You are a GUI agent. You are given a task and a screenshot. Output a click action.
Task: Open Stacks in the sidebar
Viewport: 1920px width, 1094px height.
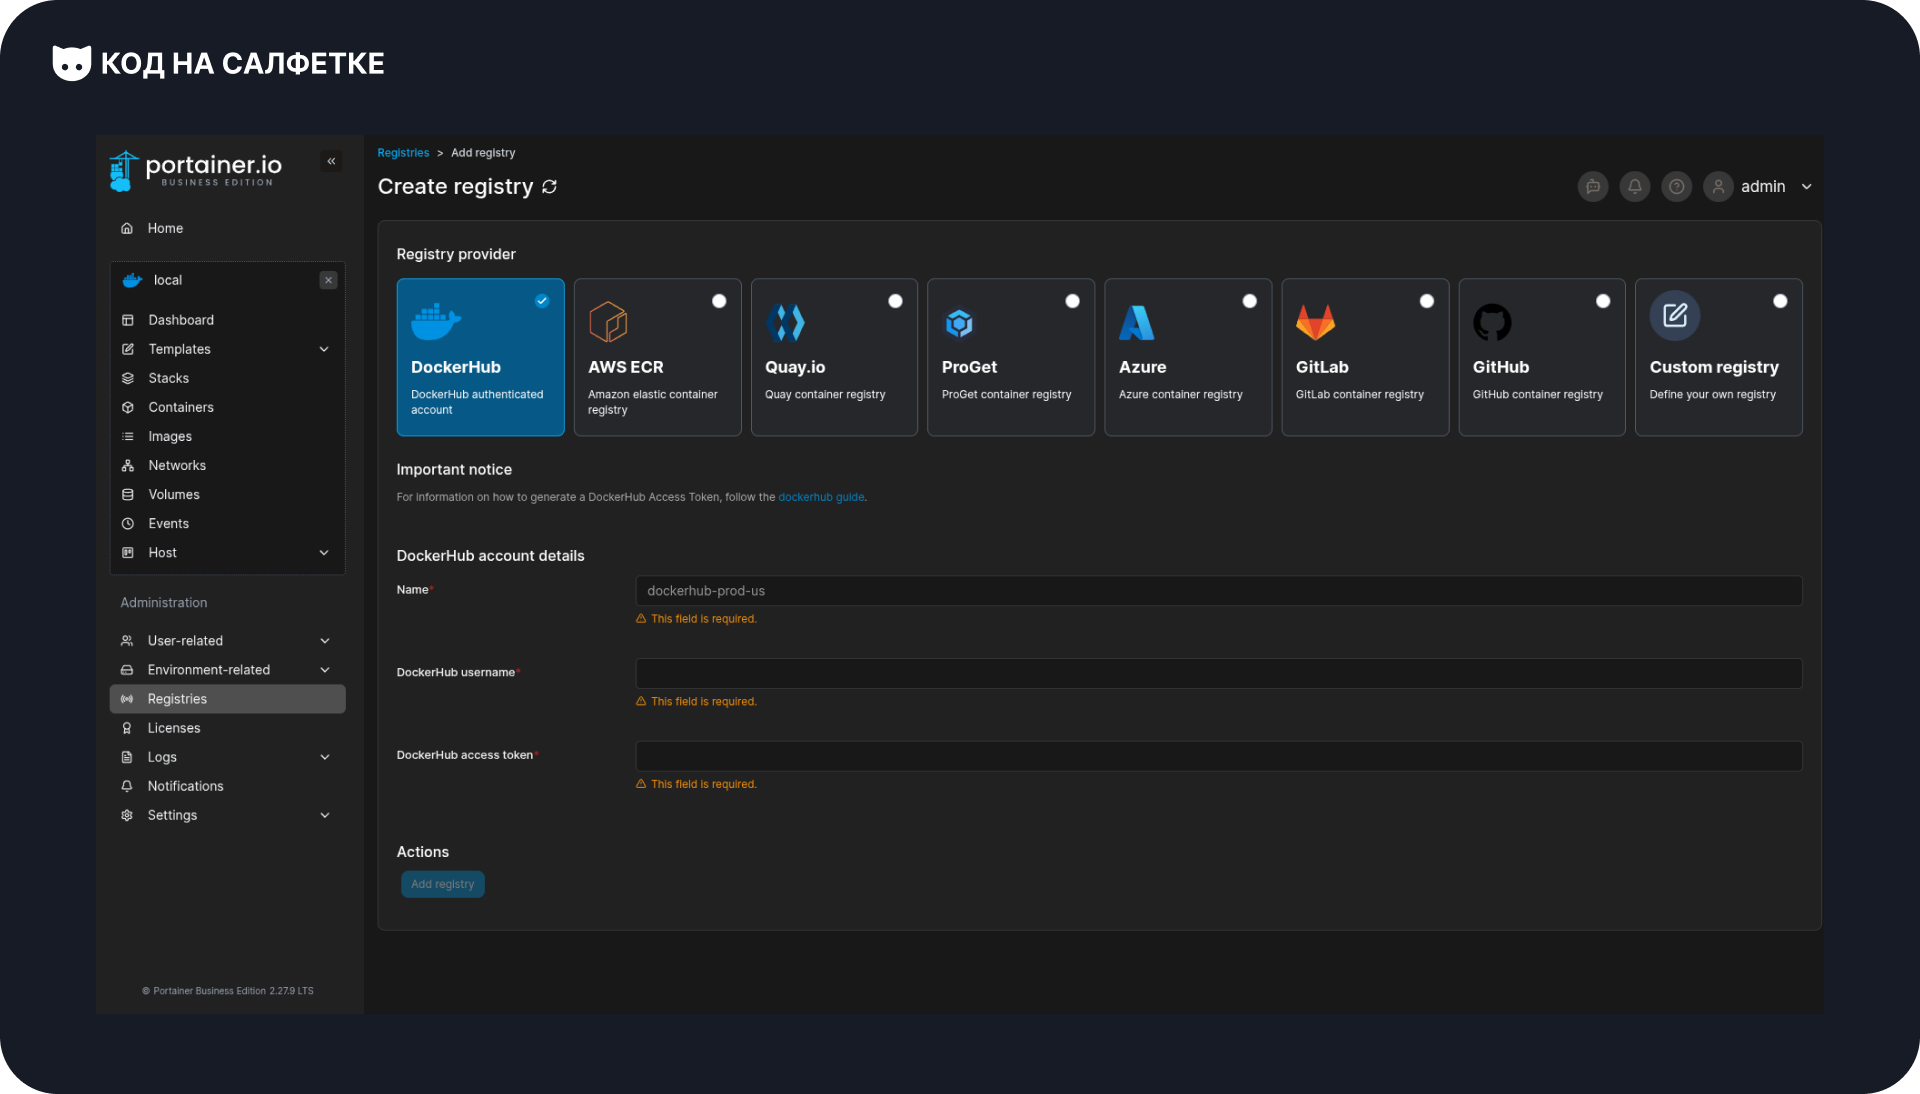pos(227,378)
